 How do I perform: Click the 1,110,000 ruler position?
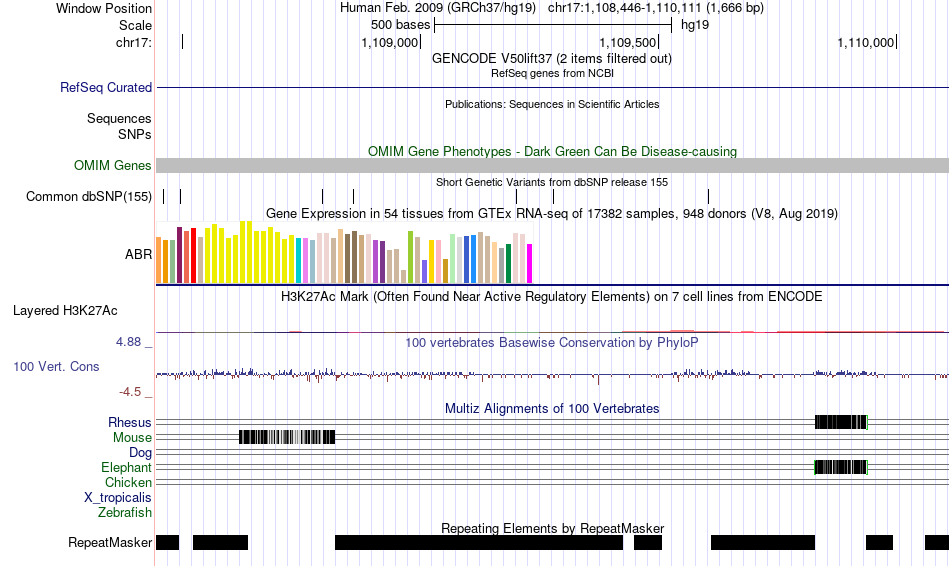point(866,42)
